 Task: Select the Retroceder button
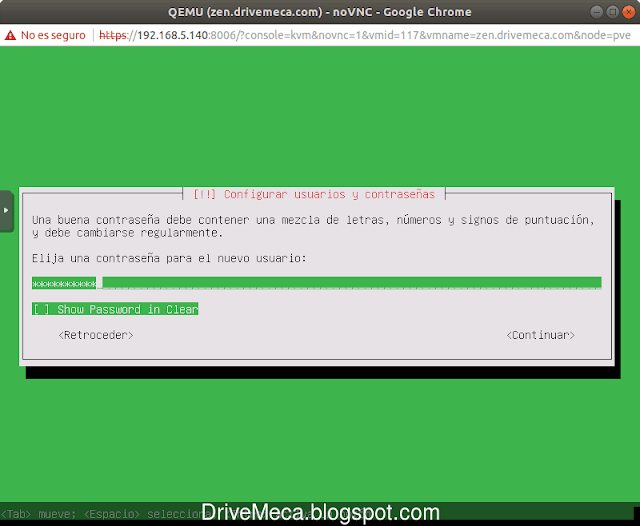(96, 335)
